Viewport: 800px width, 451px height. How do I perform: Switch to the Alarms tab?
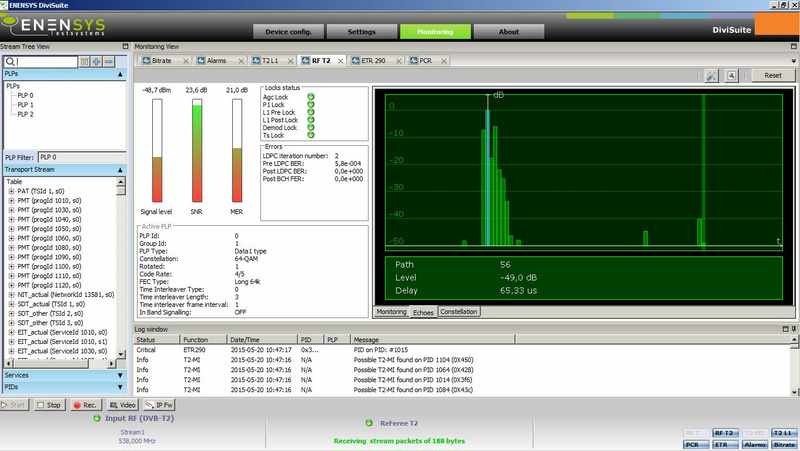[x=216, y=61]
